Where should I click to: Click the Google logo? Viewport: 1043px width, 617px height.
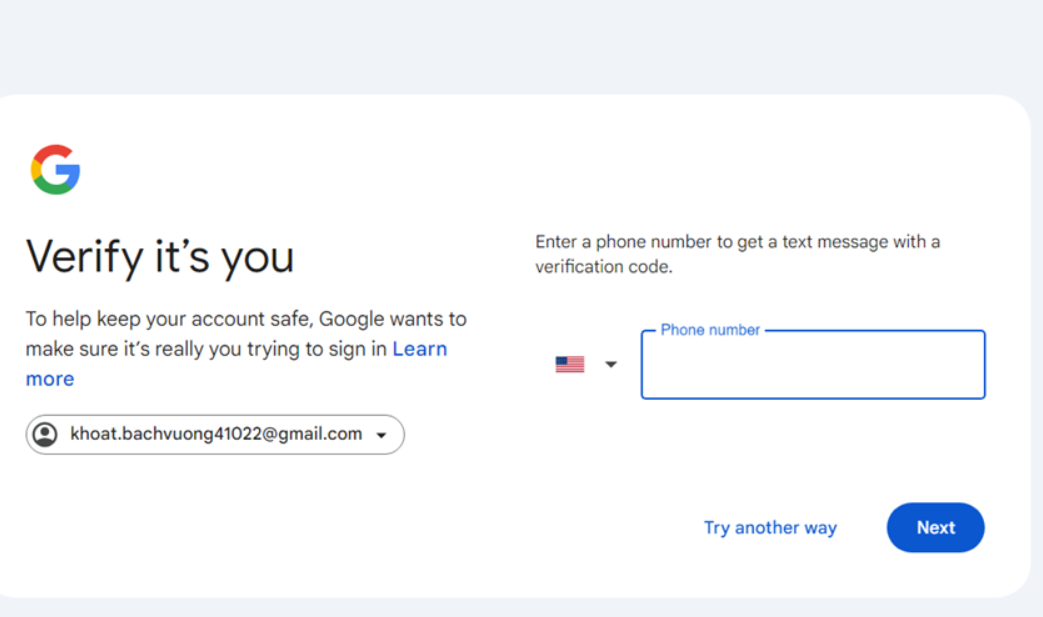tap(56, 169)
